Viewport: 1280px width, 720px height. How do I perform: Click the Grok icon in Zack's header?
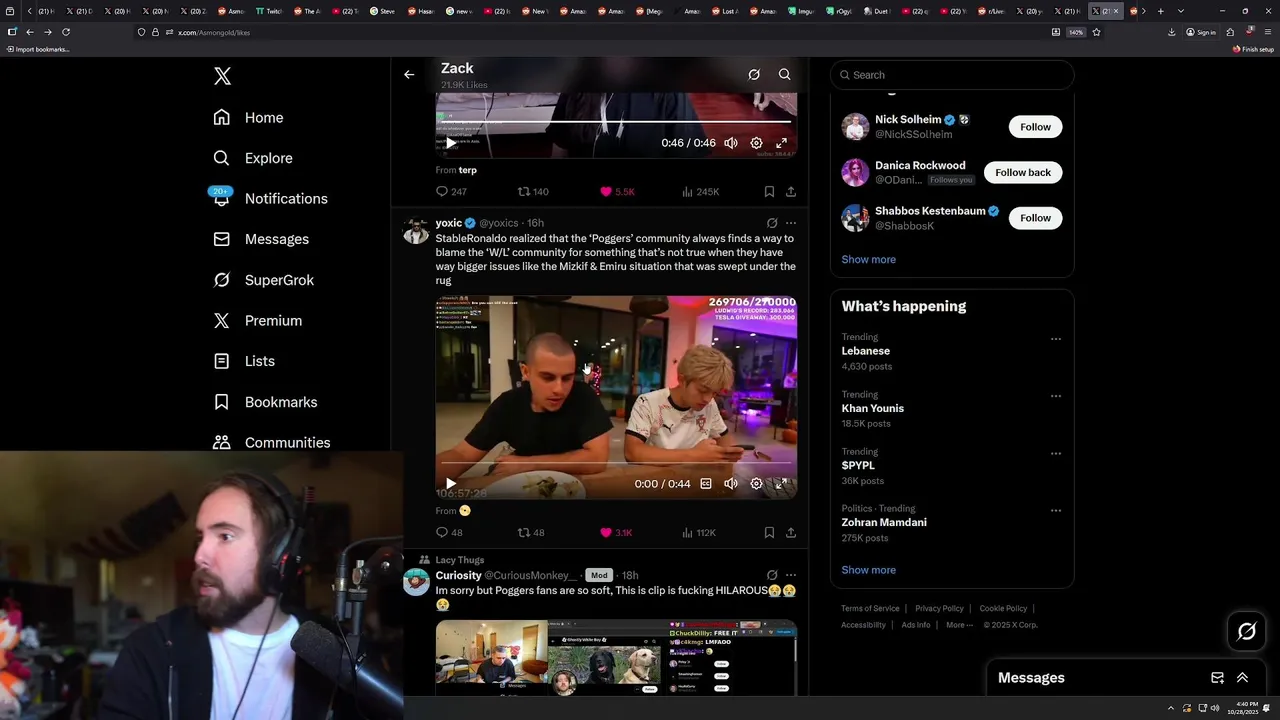coord(754,74)
